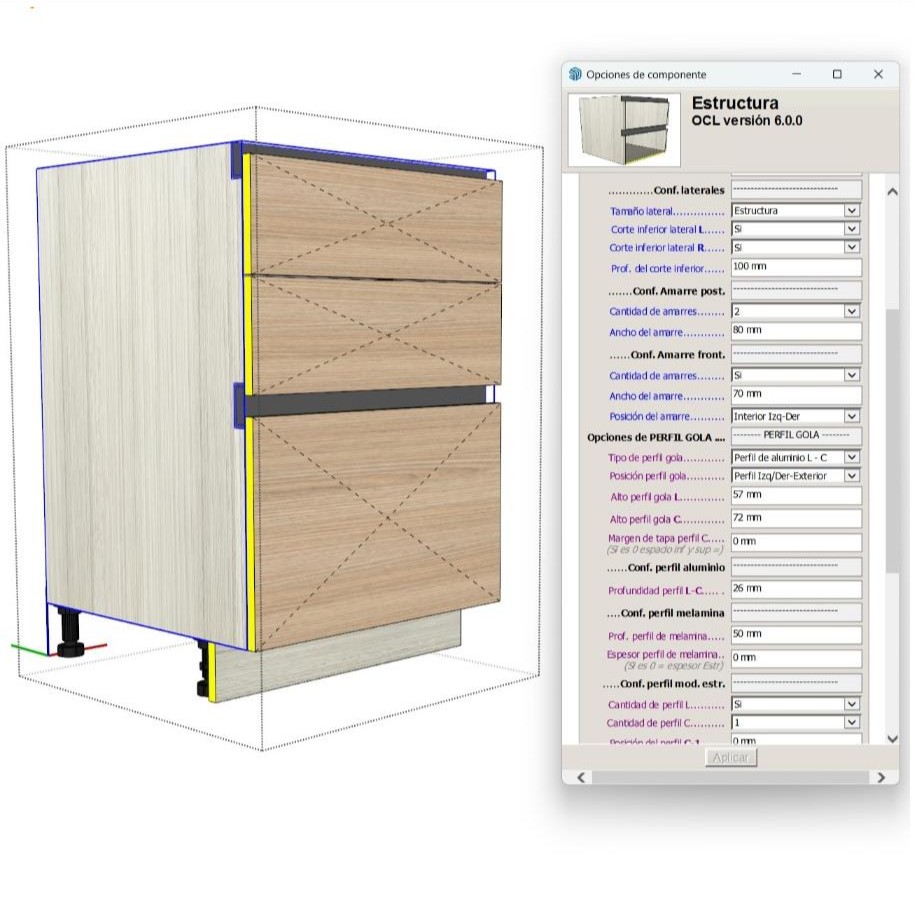Open the Posición del amarre dropdown

tap(850, 416)
